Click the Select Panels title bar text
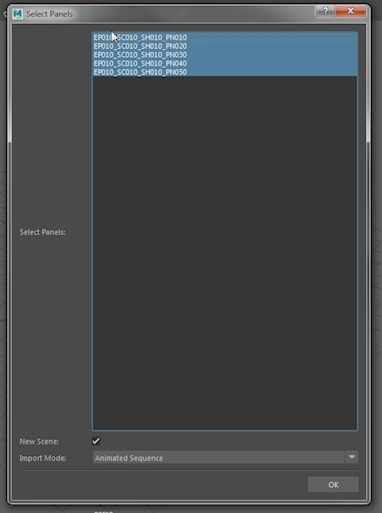Viewport: 382px width, 513px height. pos(49,14)
